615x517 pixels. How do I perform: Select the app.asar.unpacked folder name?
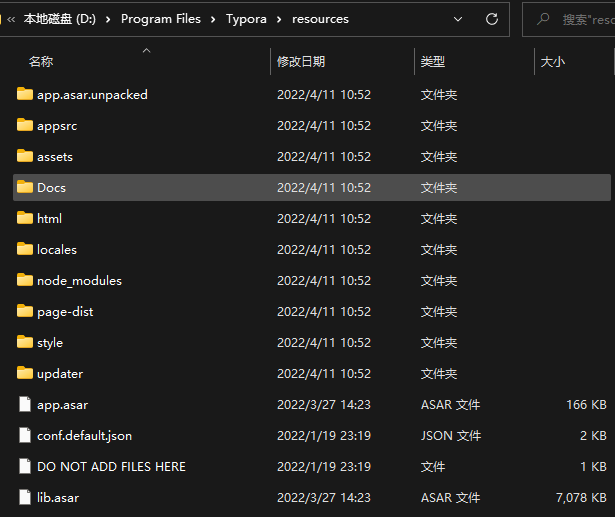click(x=93, y=95)
